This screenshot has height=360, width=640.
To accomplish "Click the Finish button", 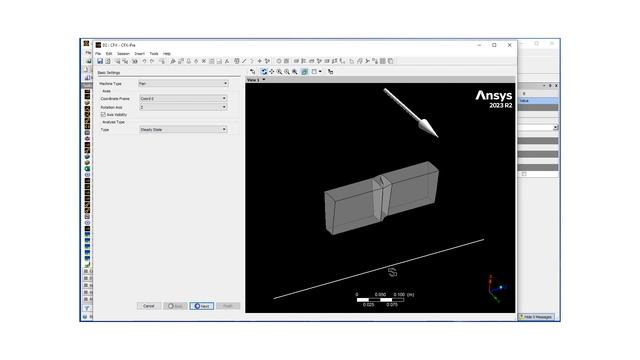I will tap(228, 306).
